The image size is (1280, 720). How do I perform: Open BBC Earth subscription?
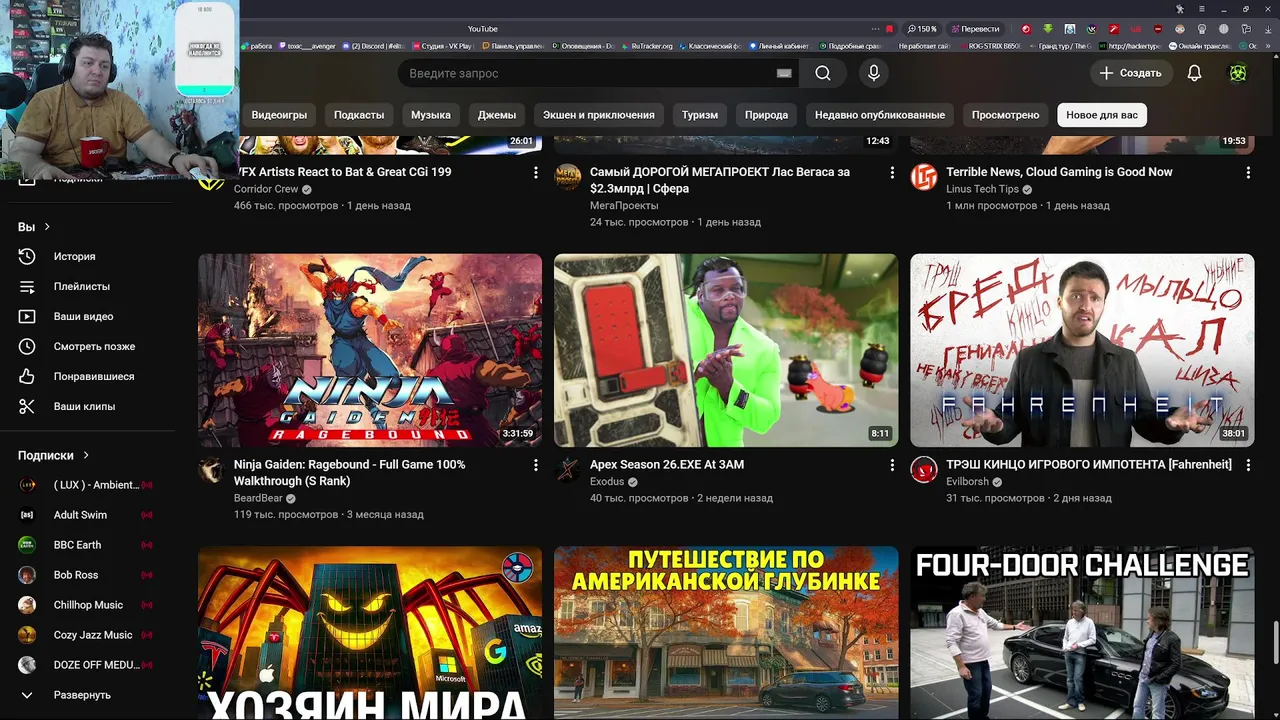[88, 545]
